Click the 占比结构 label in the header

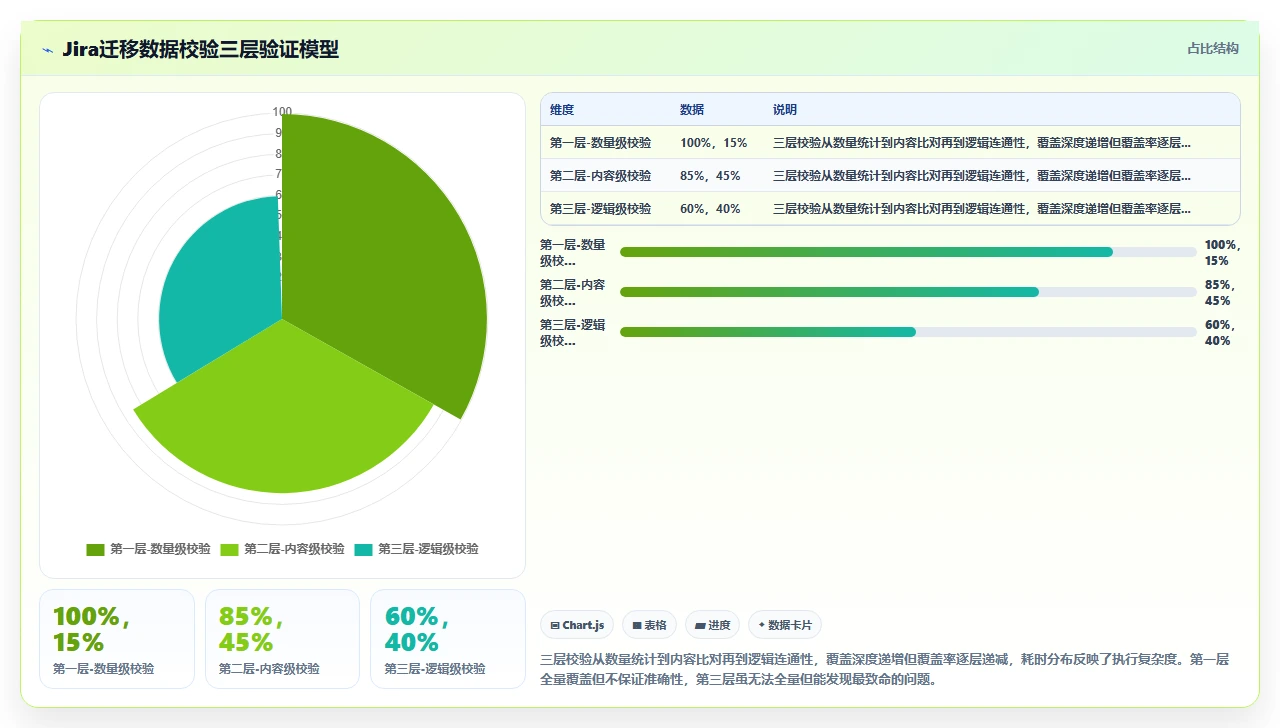coord(1213,48)
